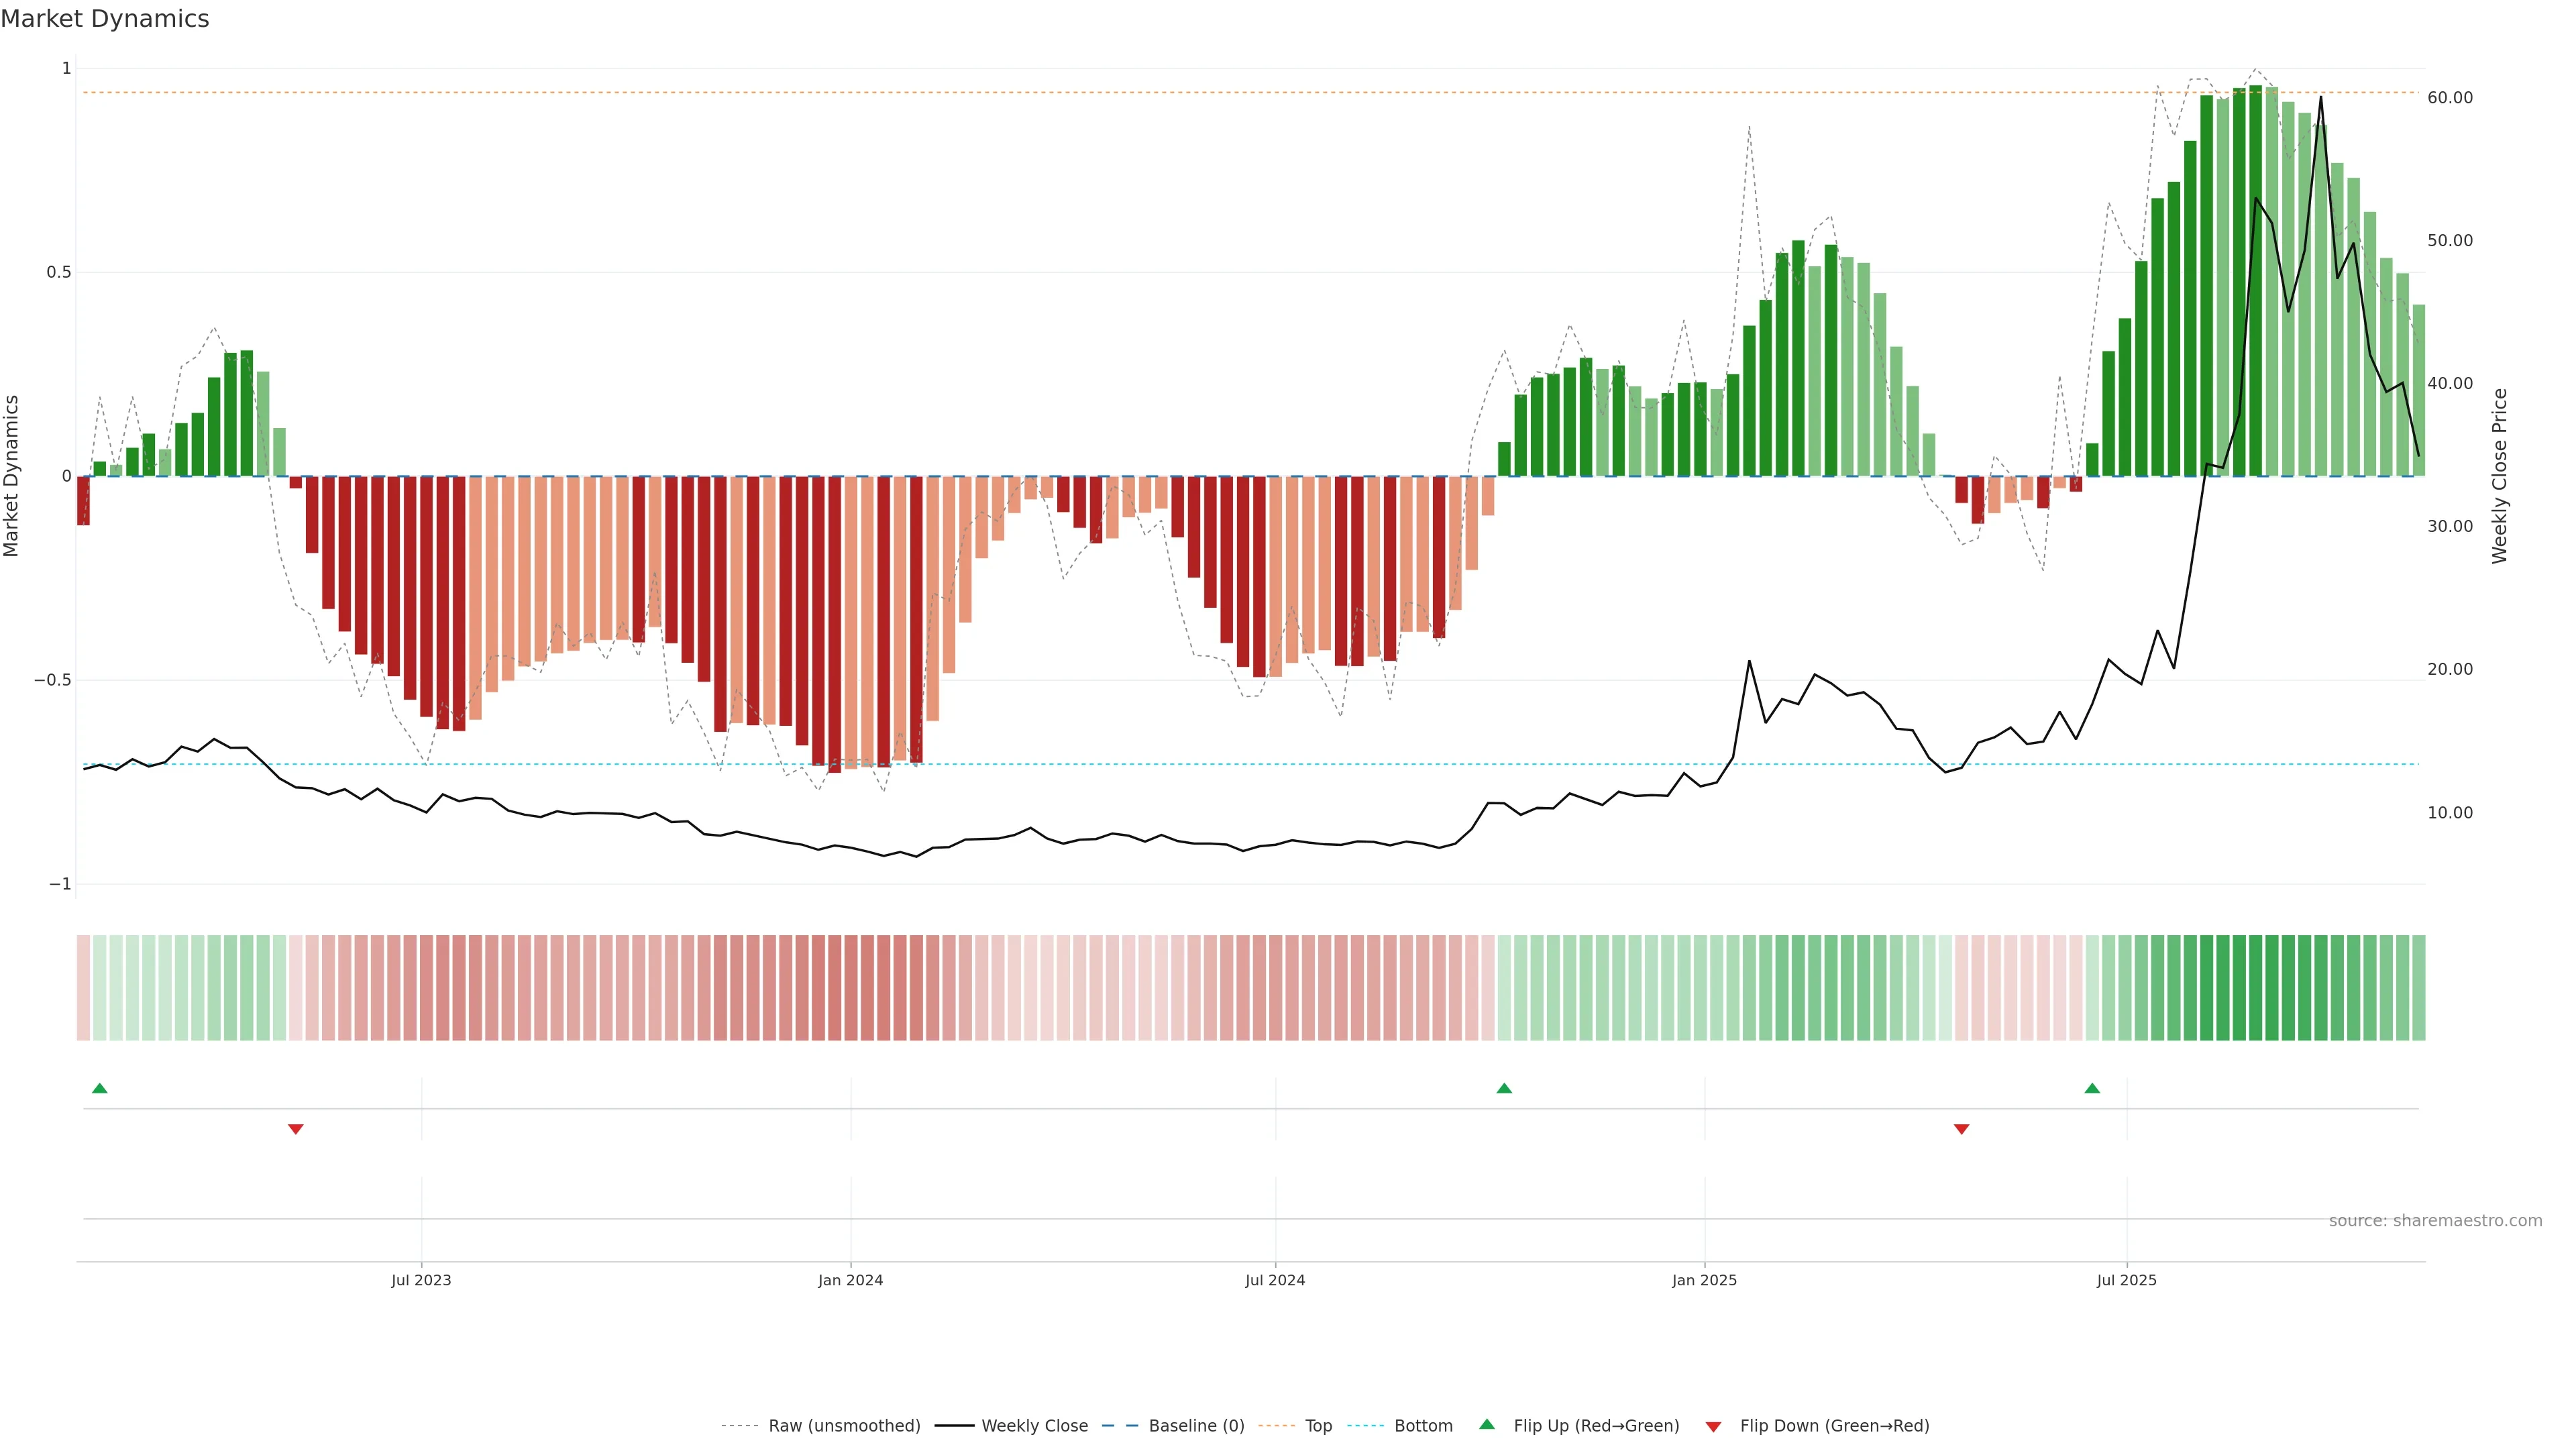Toggle the Top legend entry
Viewport: 2576px width, 1449px height.
tap(1318, 1426)
